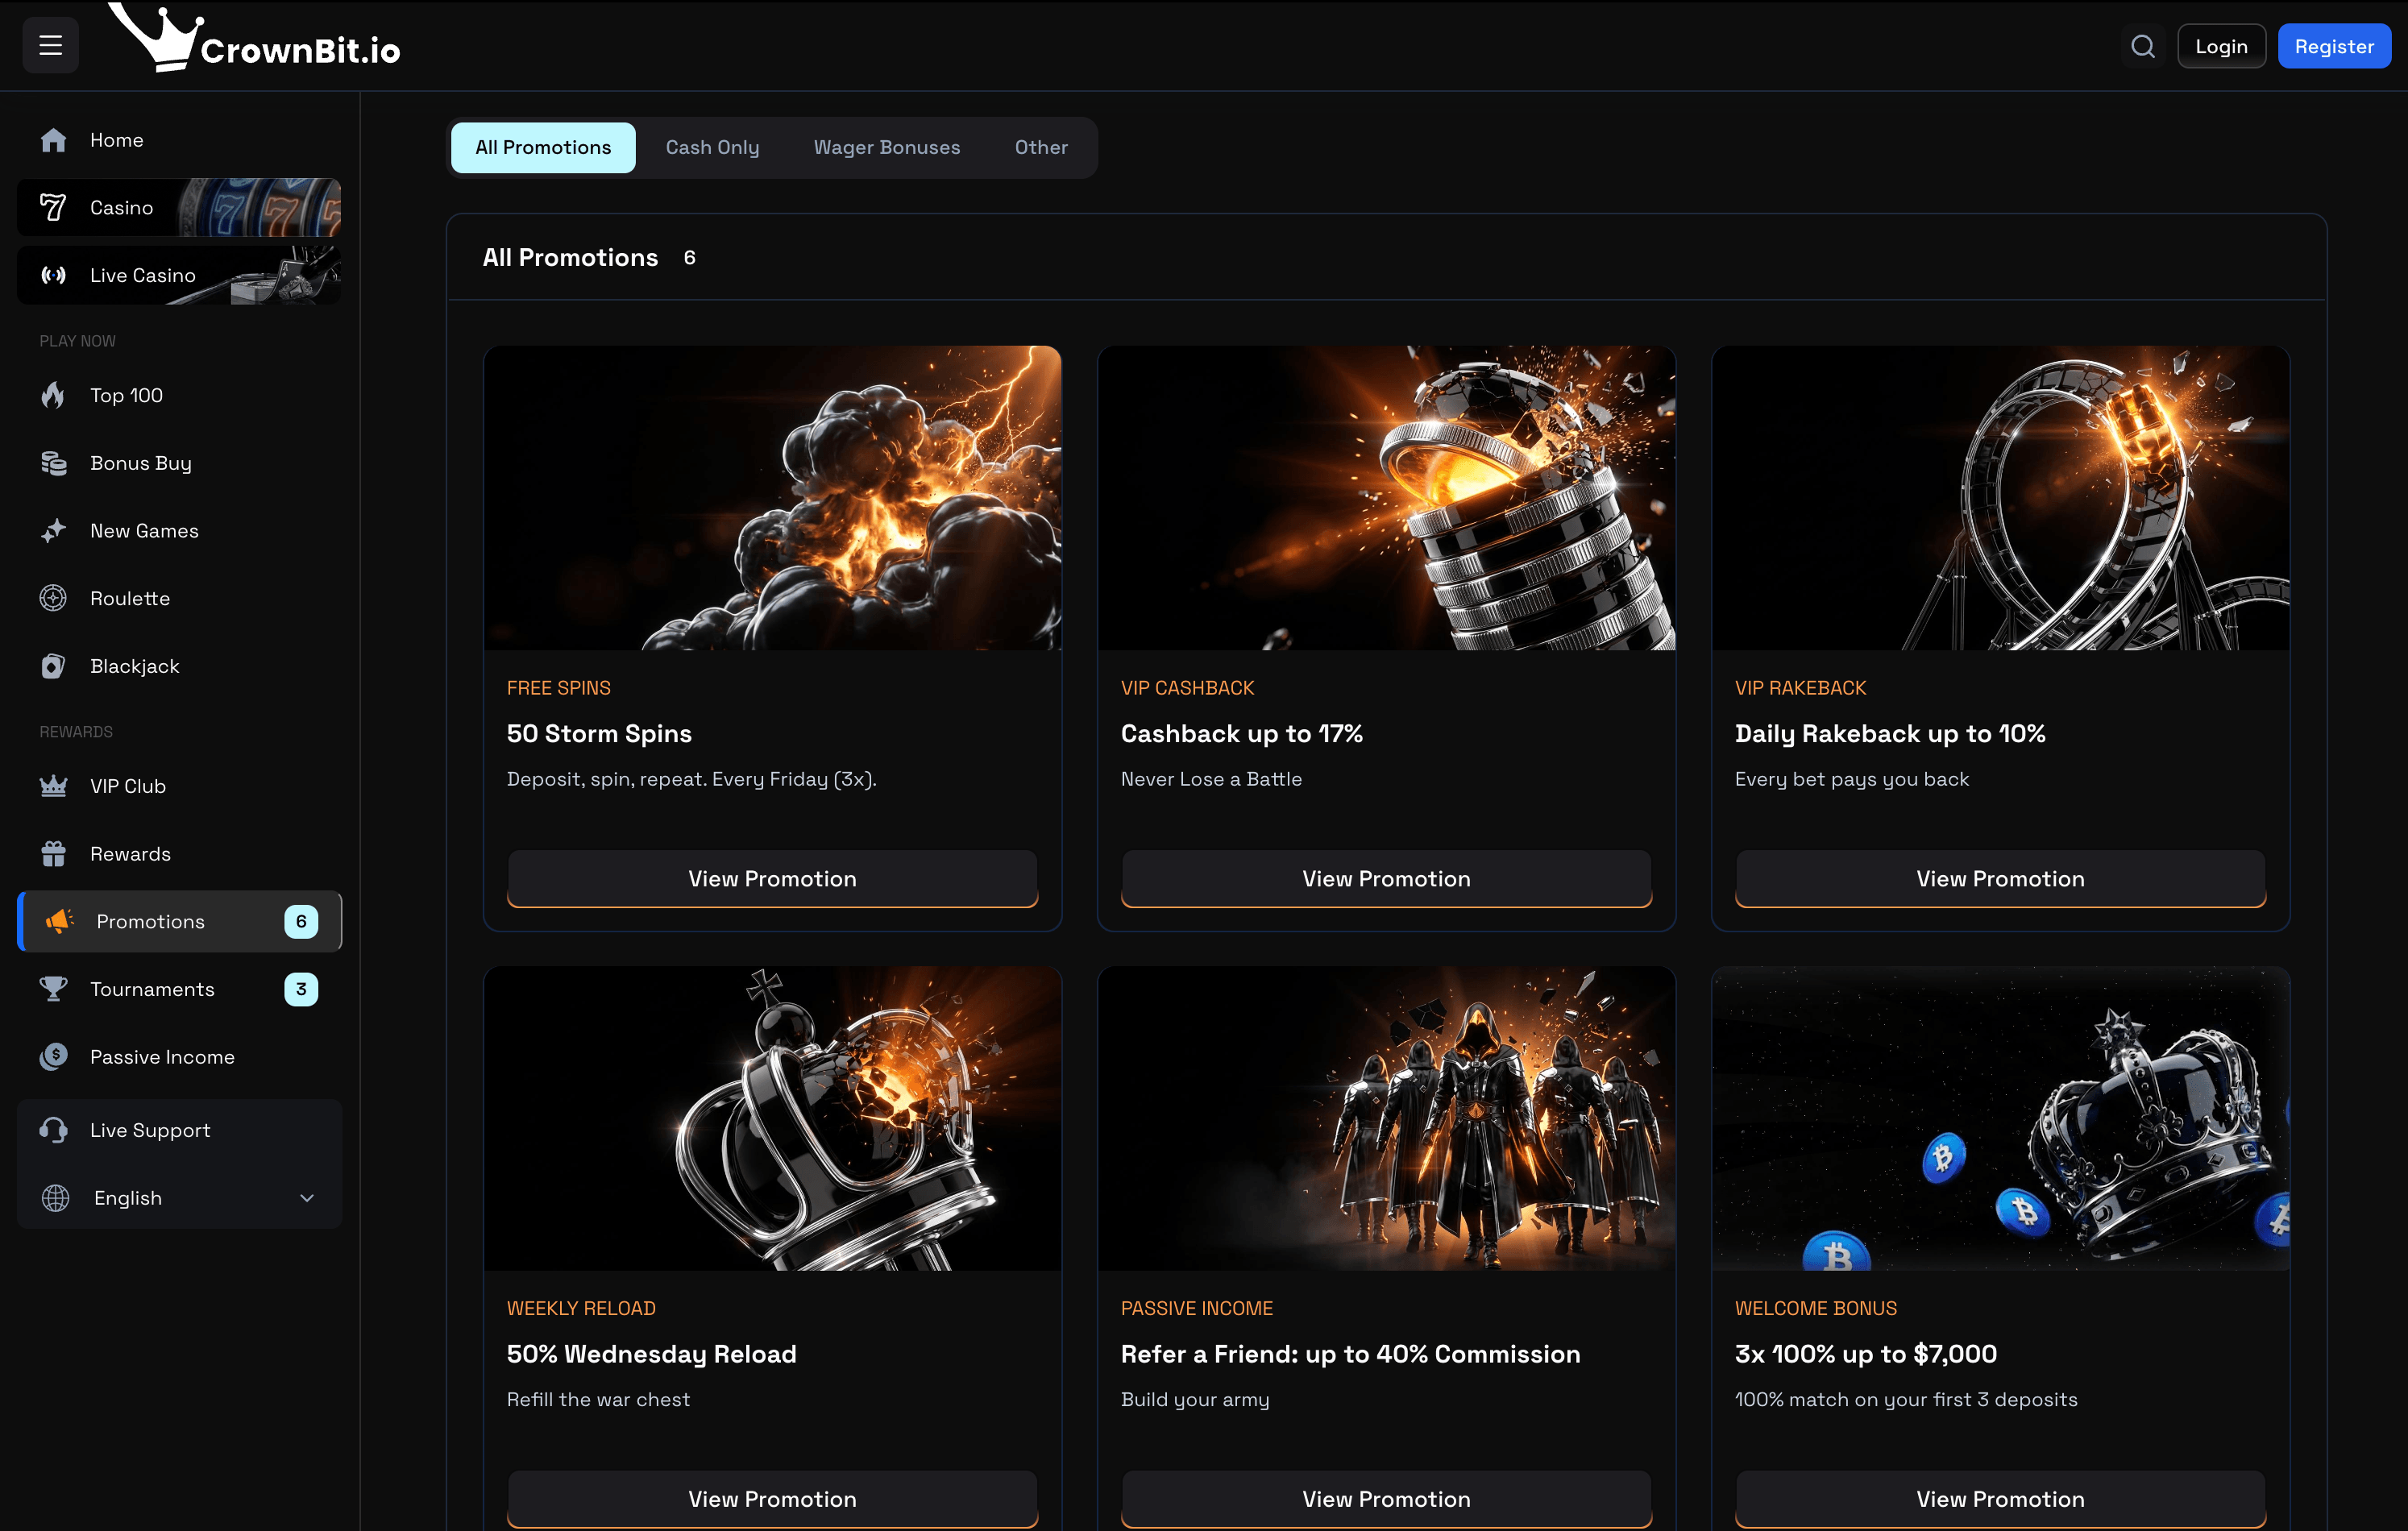Click the Casino seven icon
Image resolution: width=2408 pixels, height=1531 pixels.
[53, 207]
